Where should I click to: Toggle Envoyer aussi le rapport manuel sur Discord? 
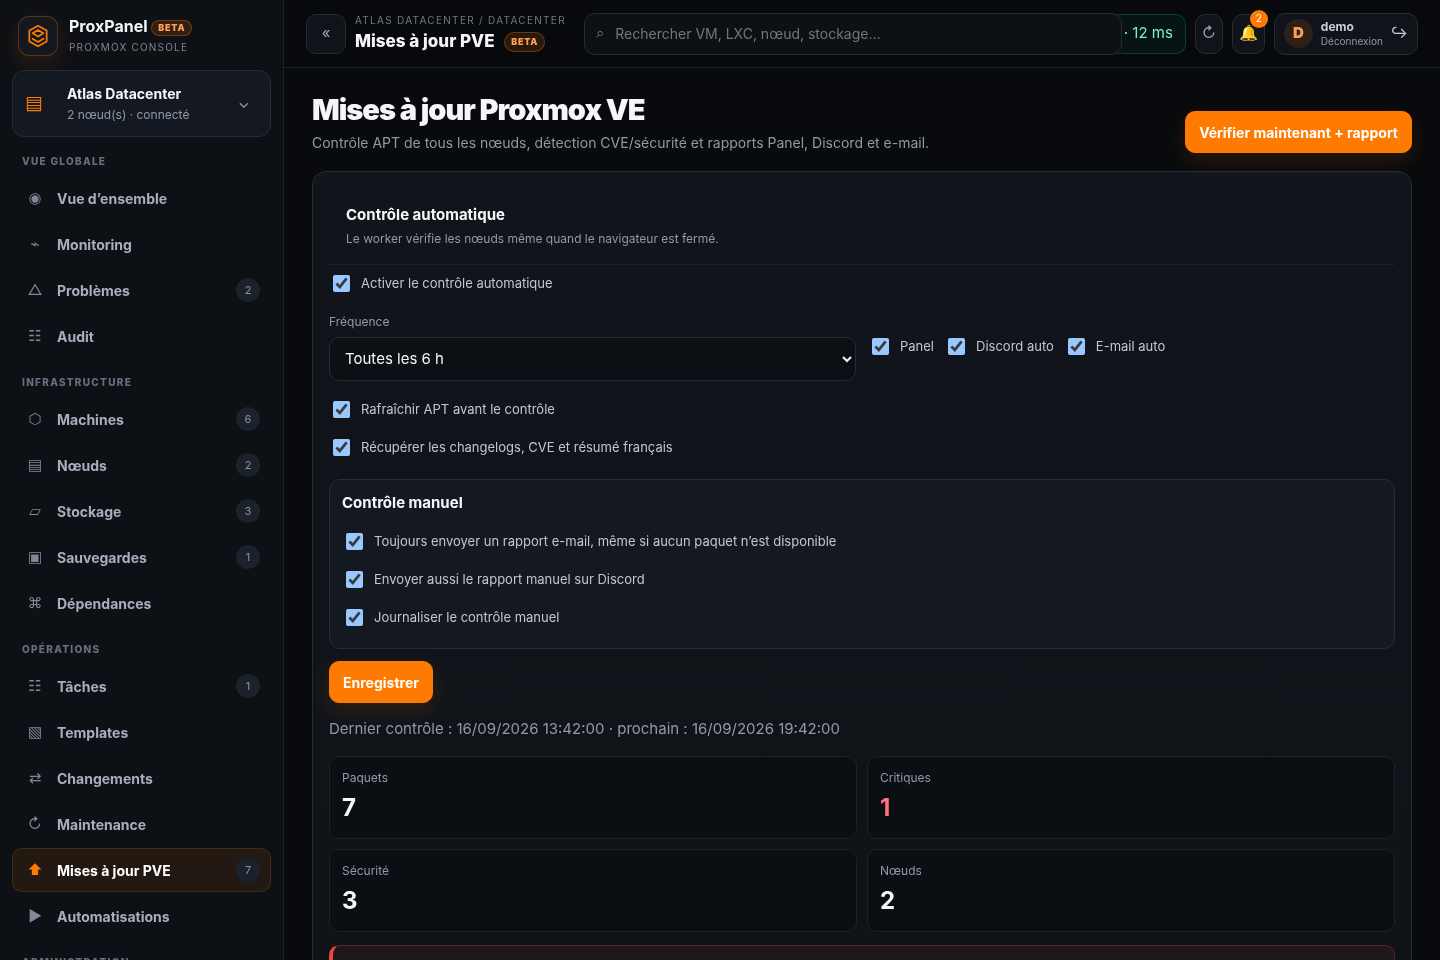click(355, 579)
